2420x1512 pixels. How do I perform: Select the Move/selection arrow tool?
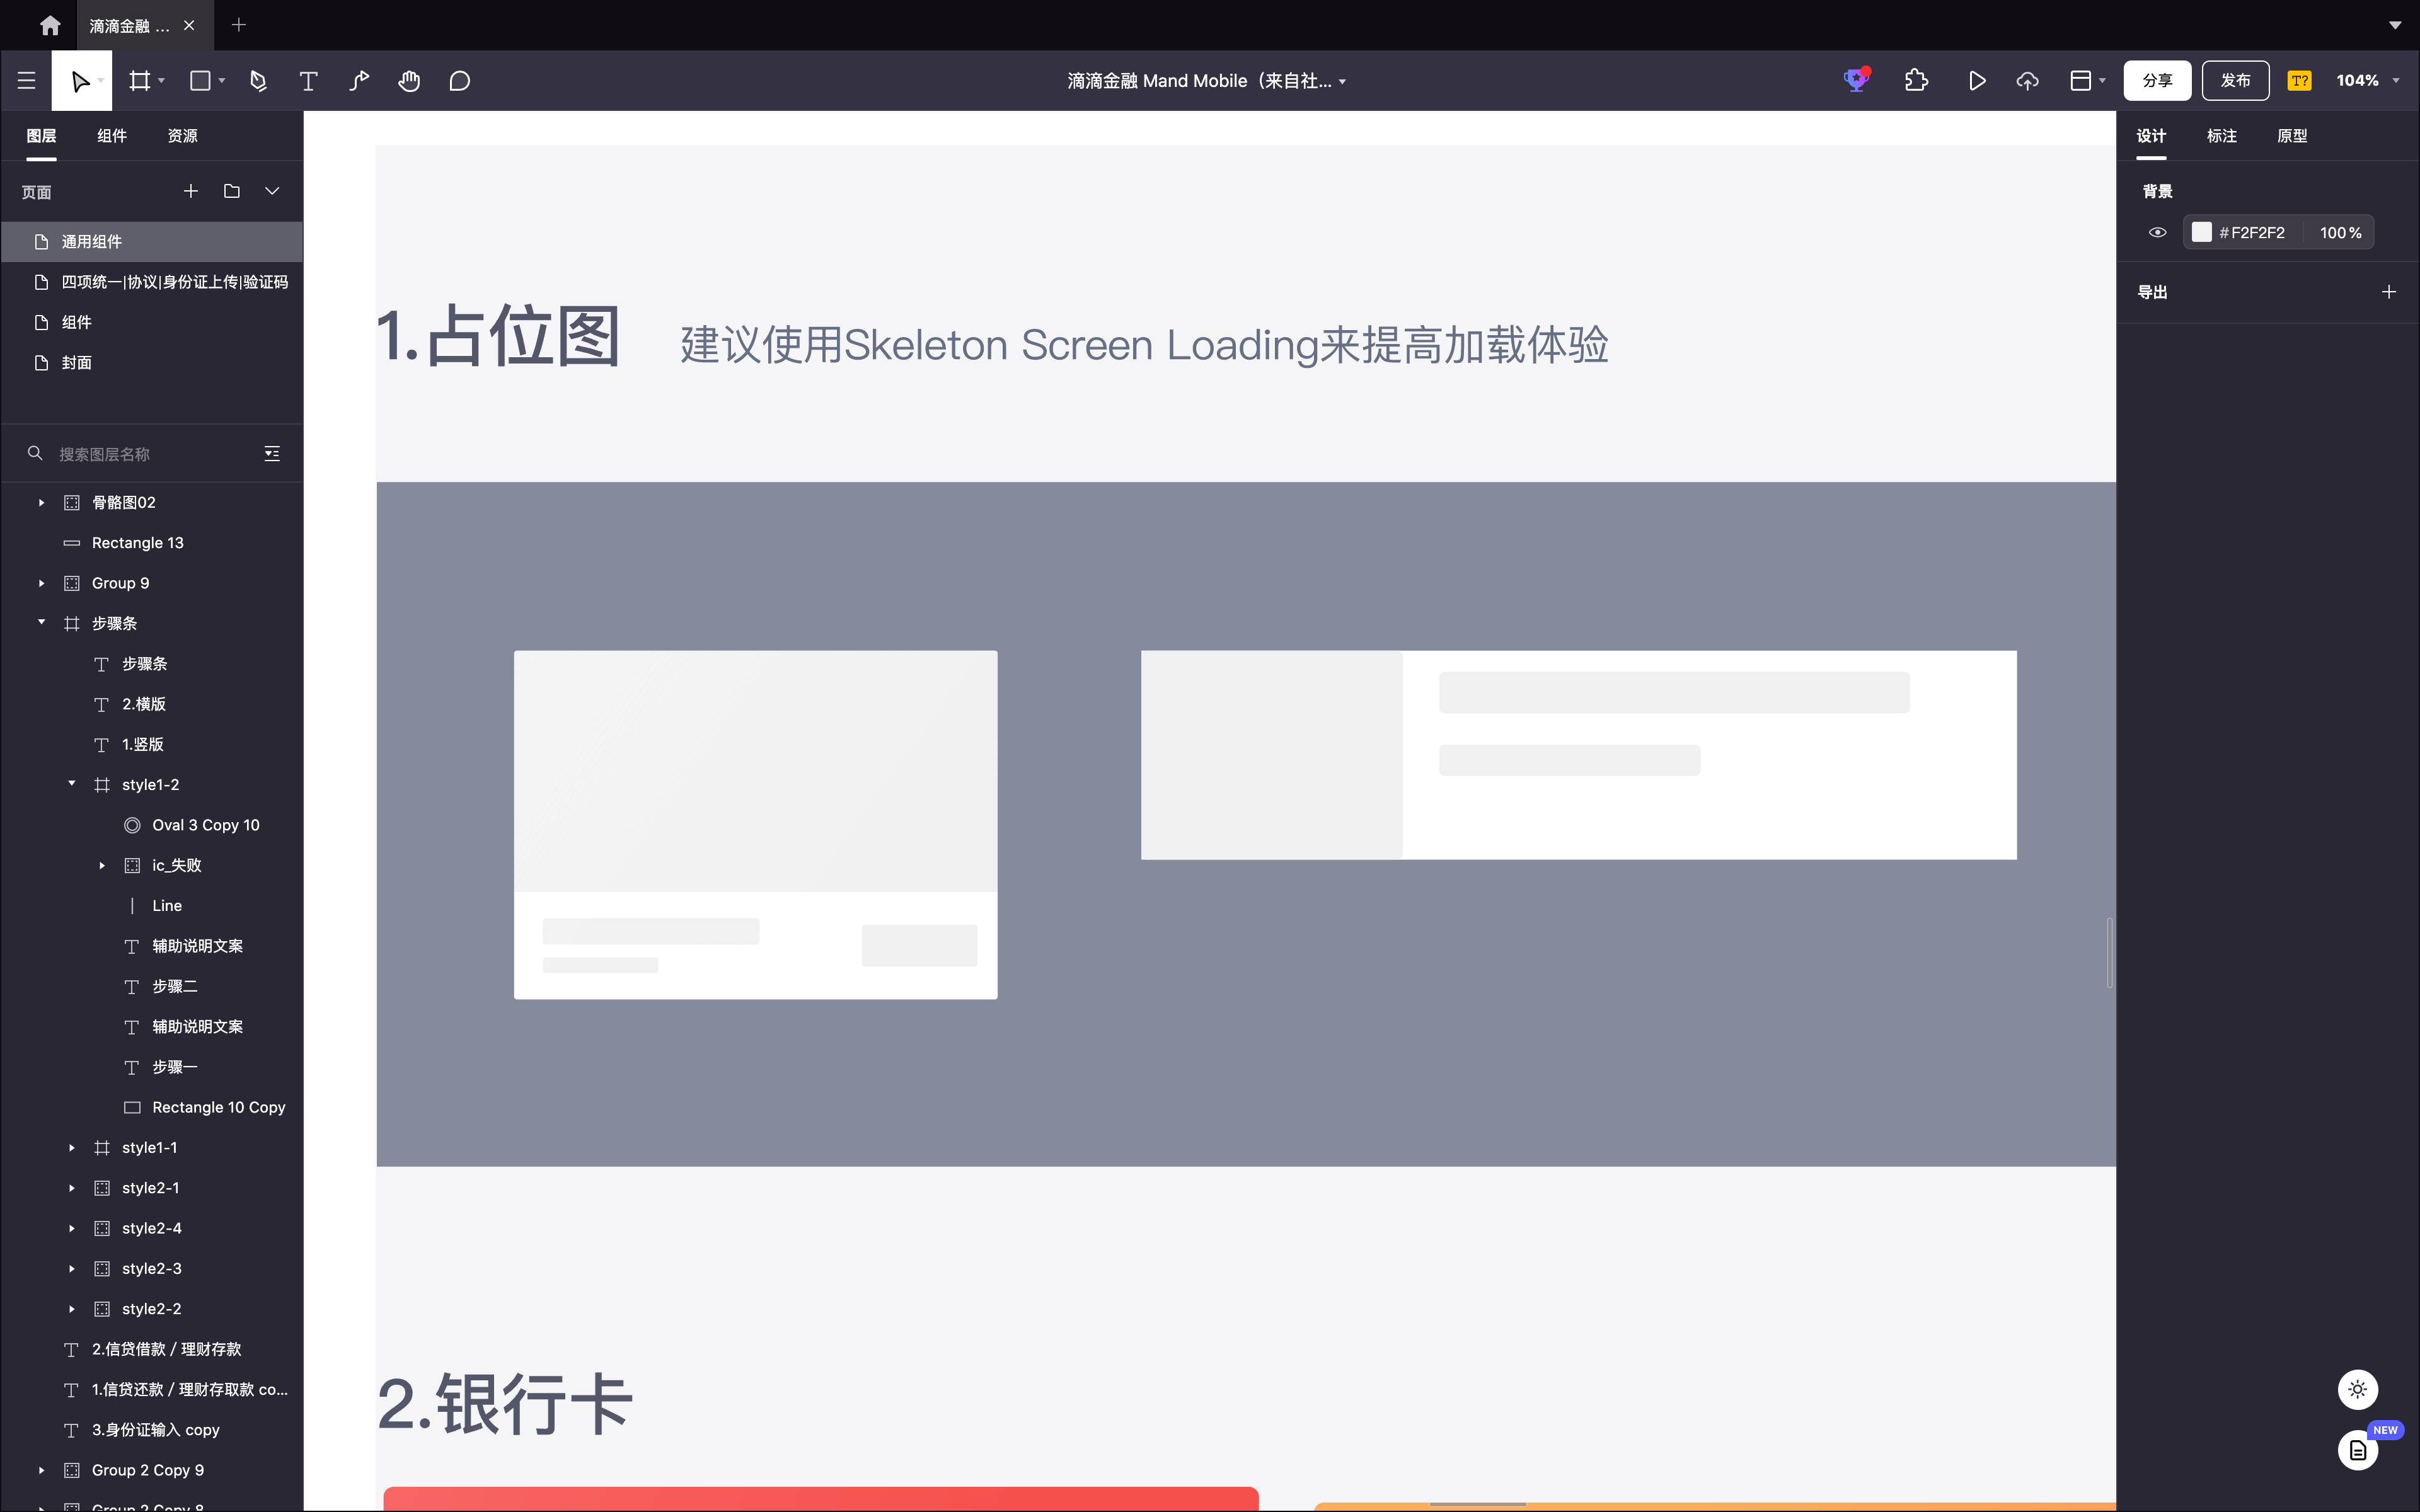click(80, 81)
